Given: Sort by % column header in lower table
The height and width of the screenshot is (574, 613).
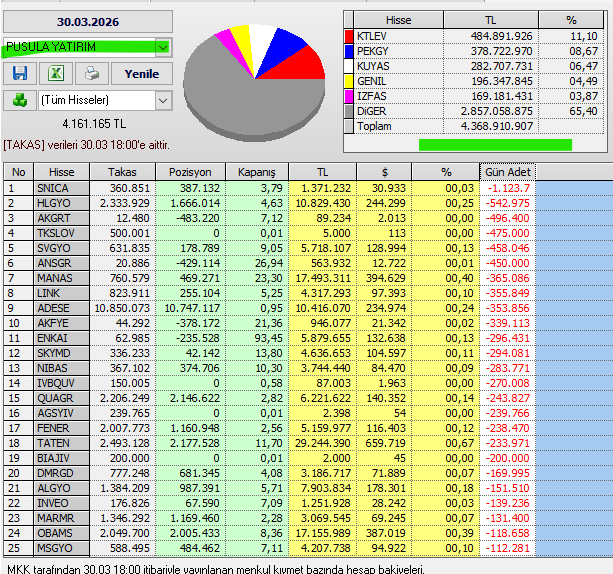Looking at the screenshot, I should click(x=446, y=172).
